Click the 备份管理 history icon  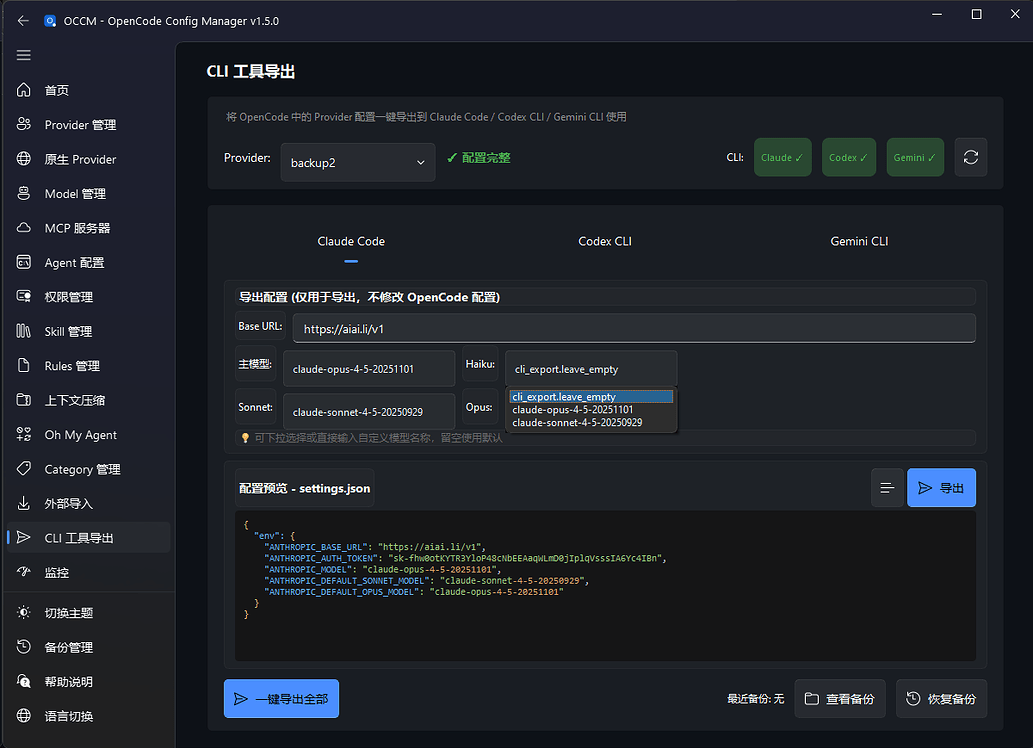click(x=24, y=647)
